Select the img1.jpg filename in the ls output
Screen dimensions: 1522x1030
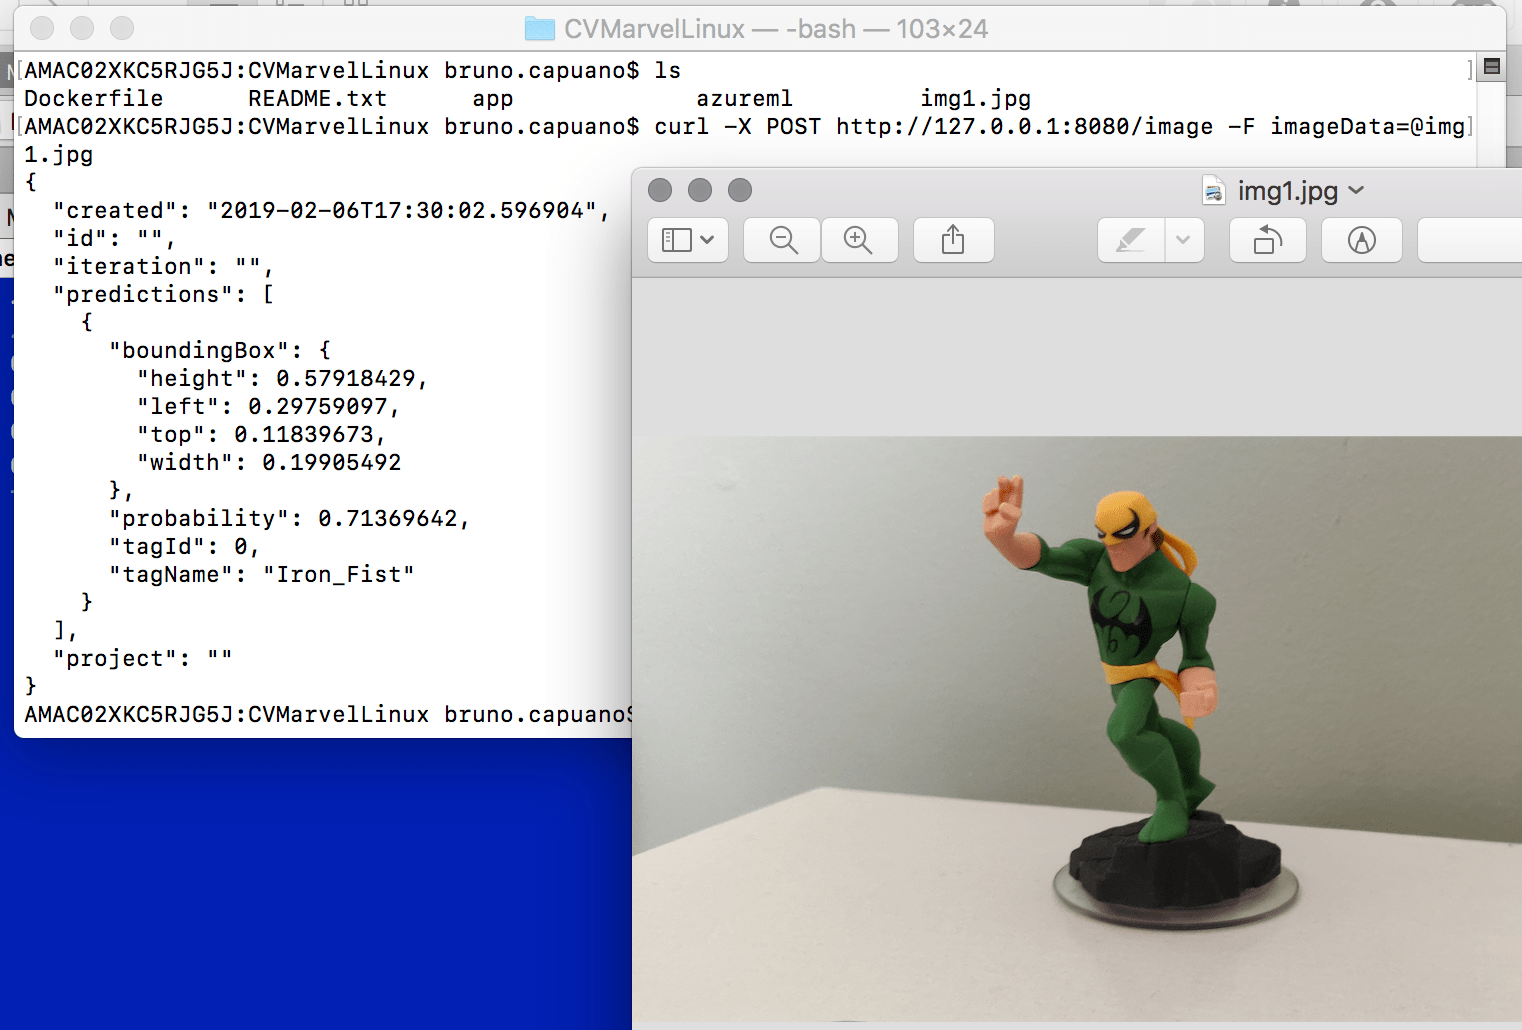(975, 98)
